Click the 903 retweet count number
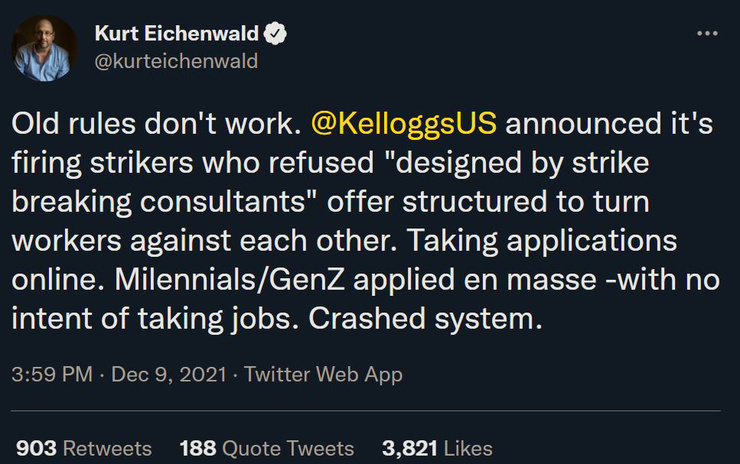Viewport: 740px width, 464px height. (36, 448)
